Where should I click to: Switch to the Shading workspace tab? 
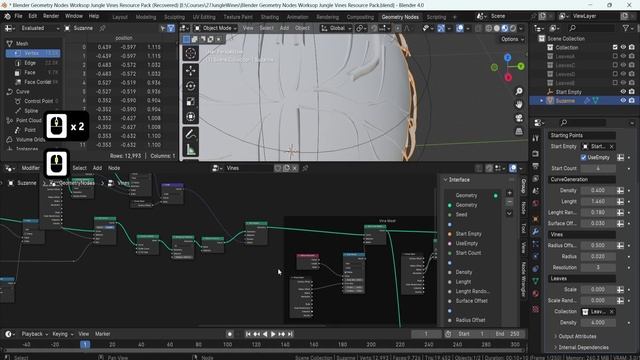point(270,17)
